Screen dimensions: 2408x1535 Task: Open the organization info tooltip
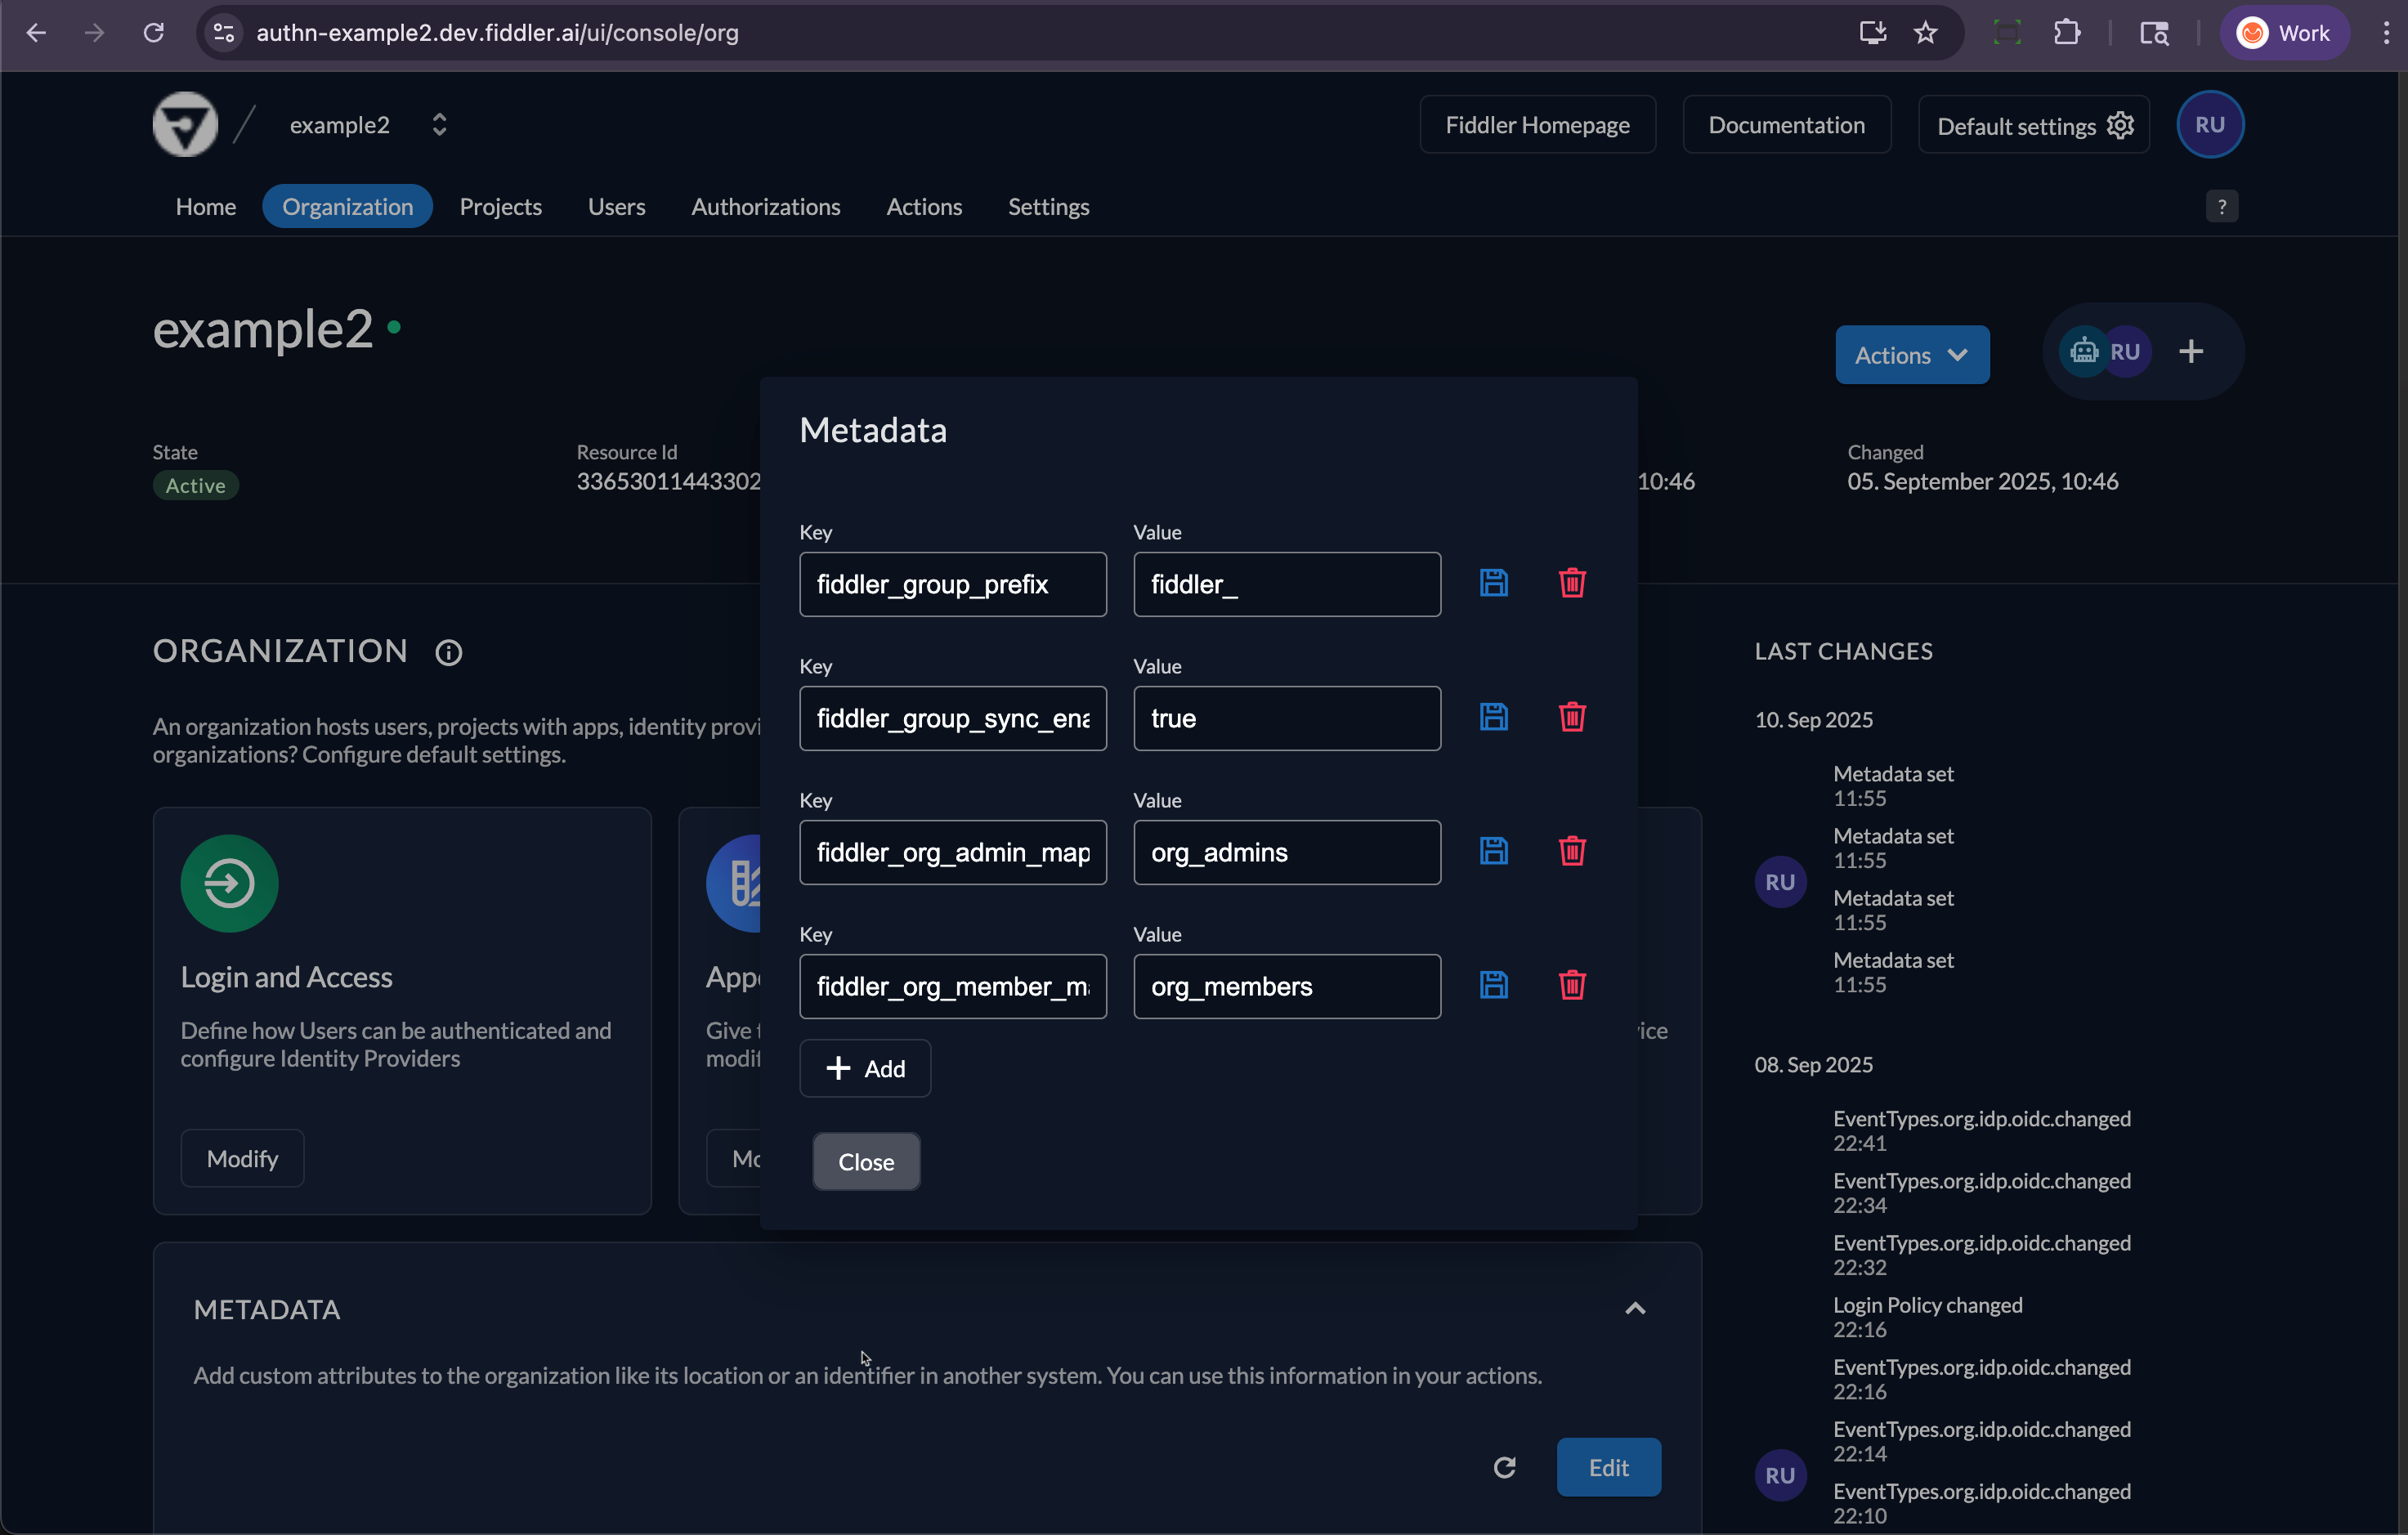coord(448,652)
